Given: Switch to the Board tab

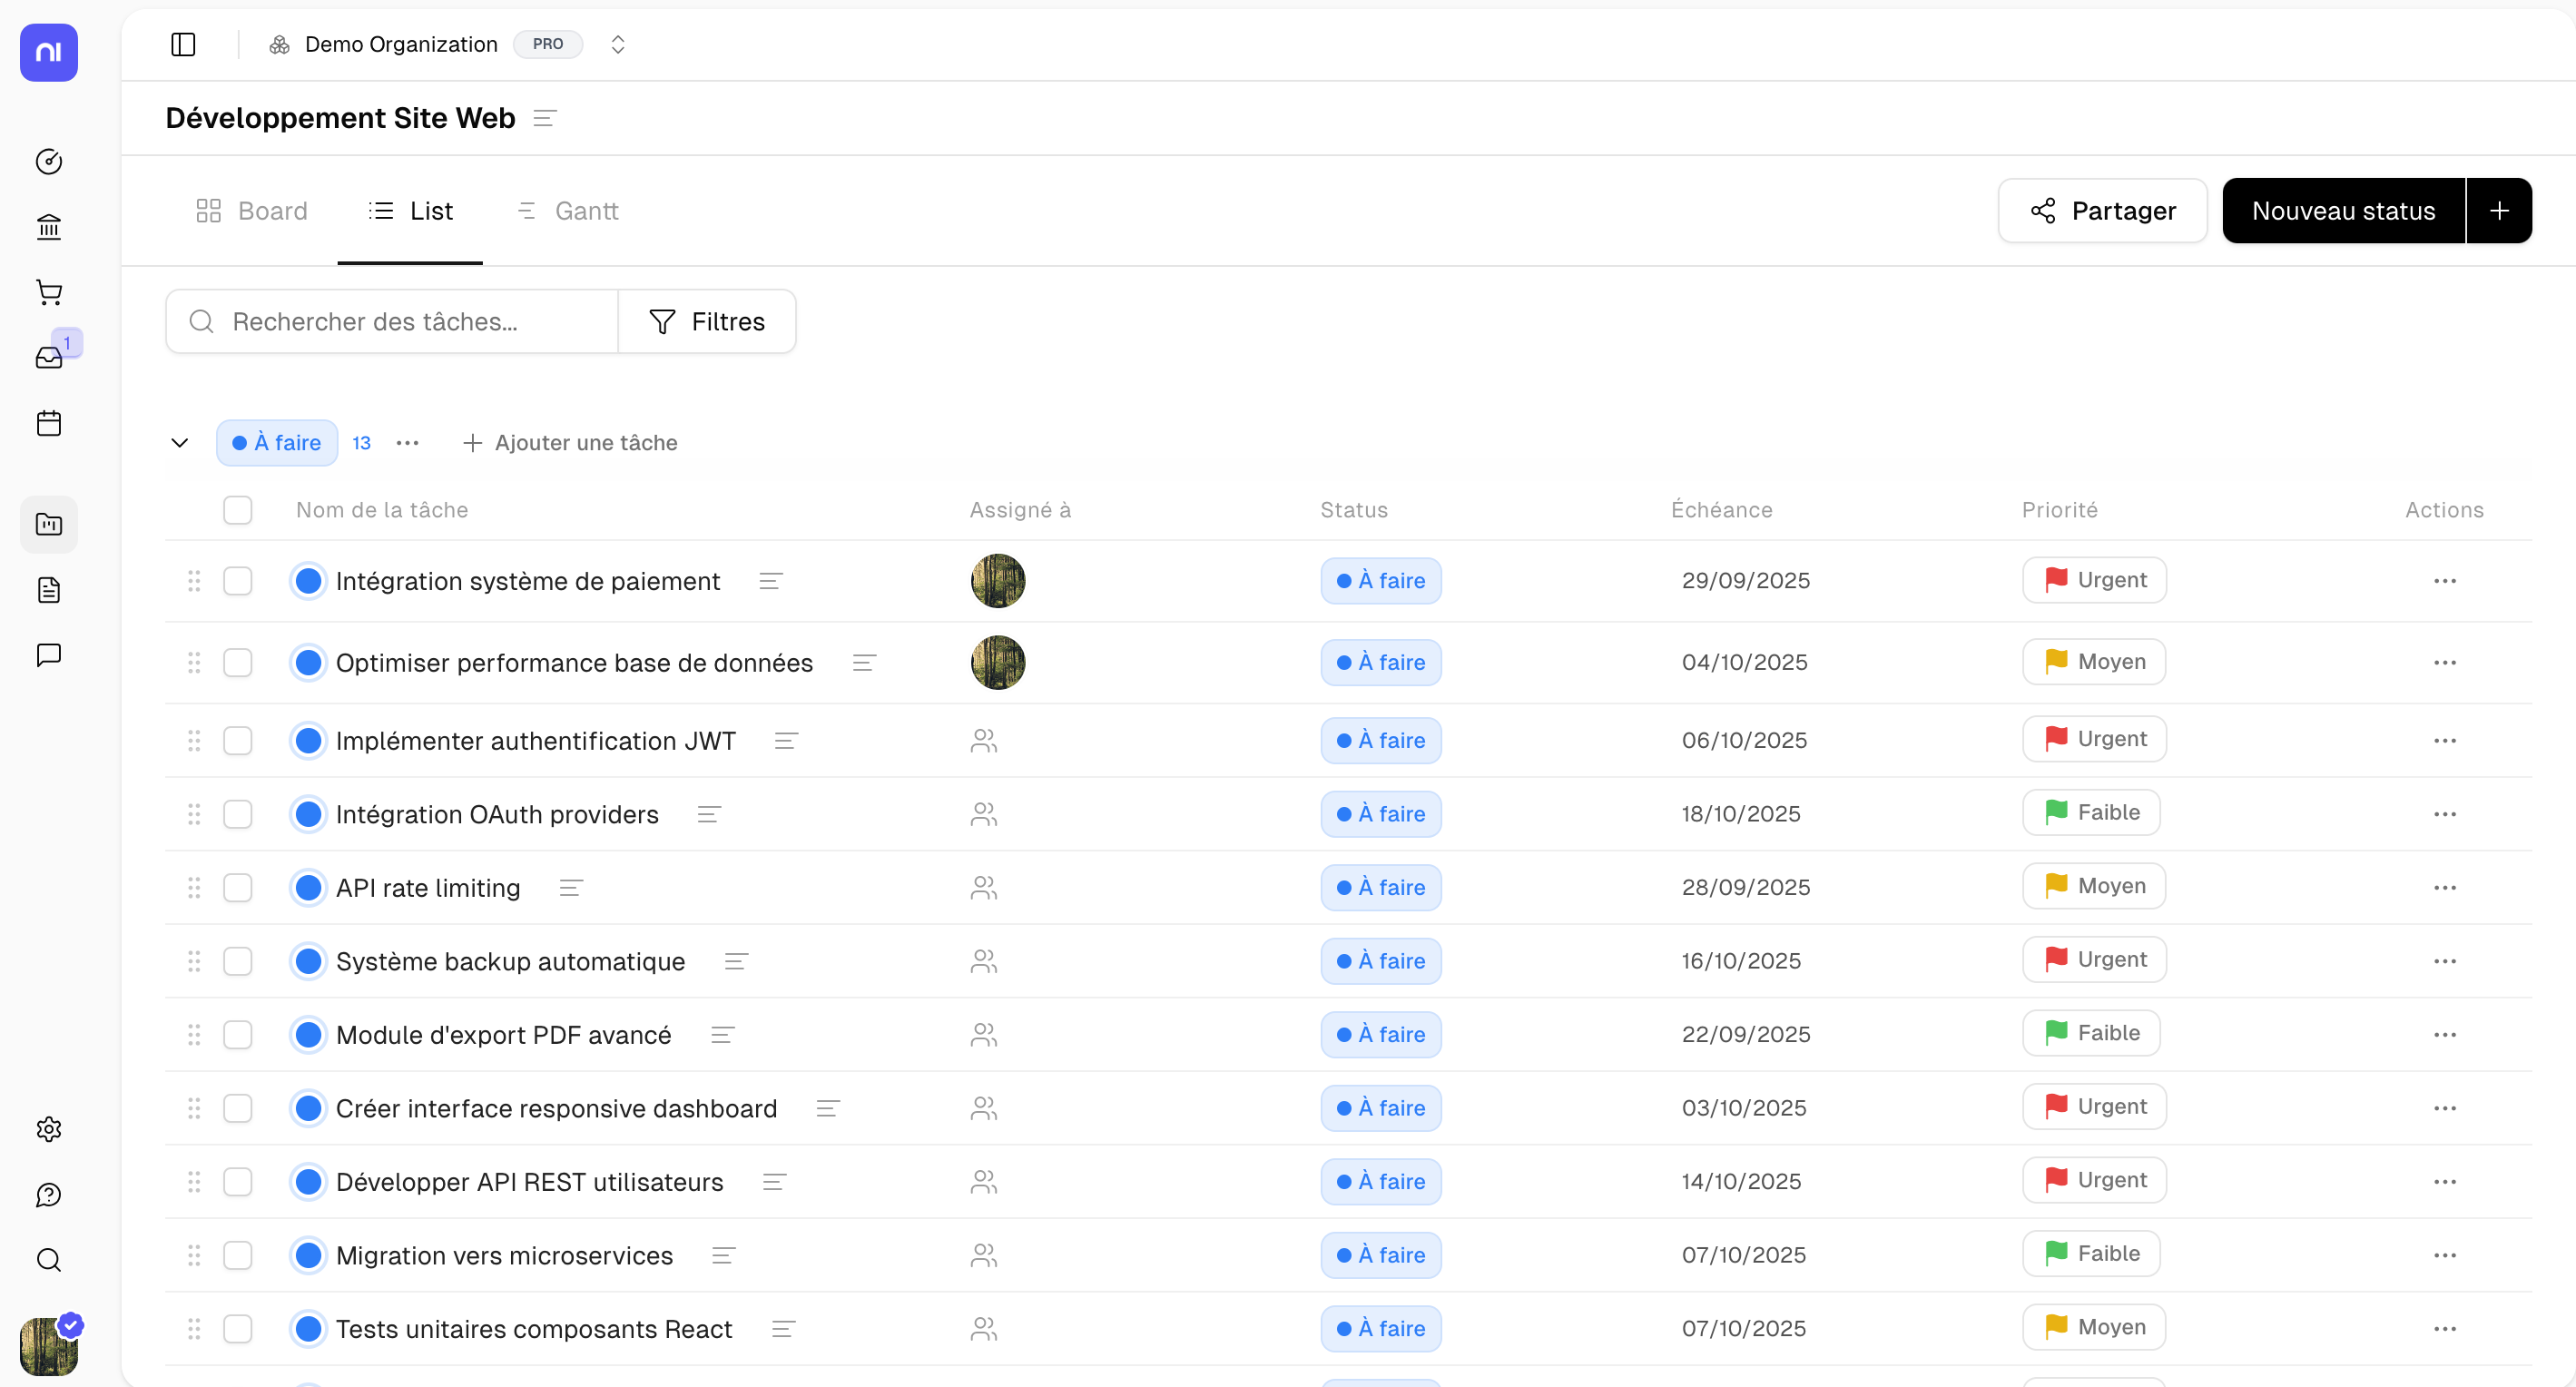Looking at the screenshot, I should point(252,211).
